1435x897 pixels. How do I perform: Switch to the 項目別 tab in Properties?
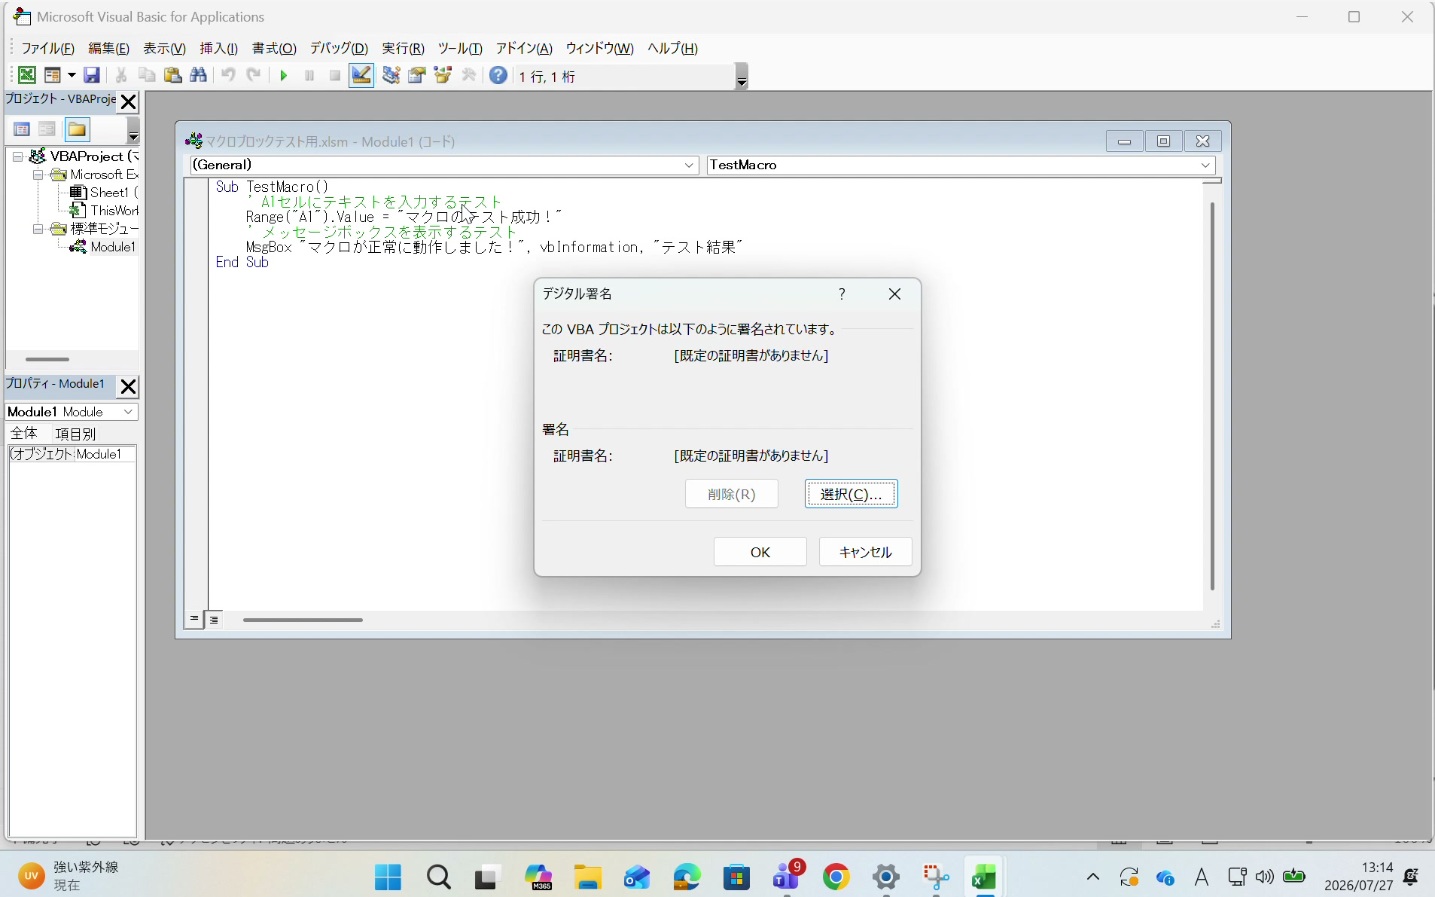[x=75, y=434]
